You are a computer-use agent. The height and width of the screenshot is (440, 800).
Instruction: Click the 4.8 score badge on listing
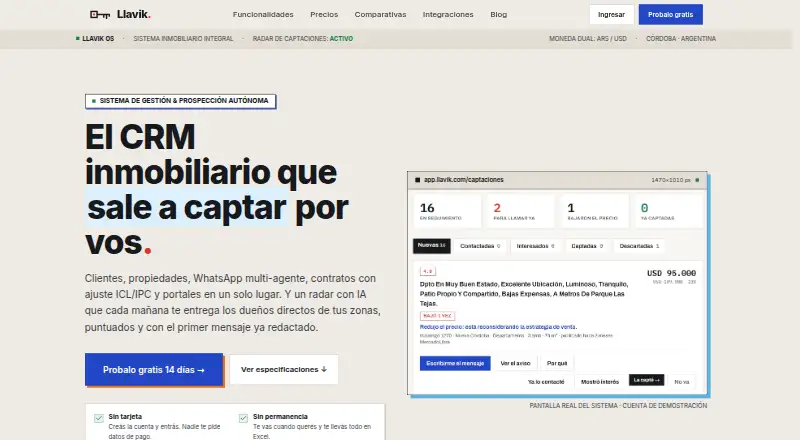pyautogui.click(x=428, y=272)
